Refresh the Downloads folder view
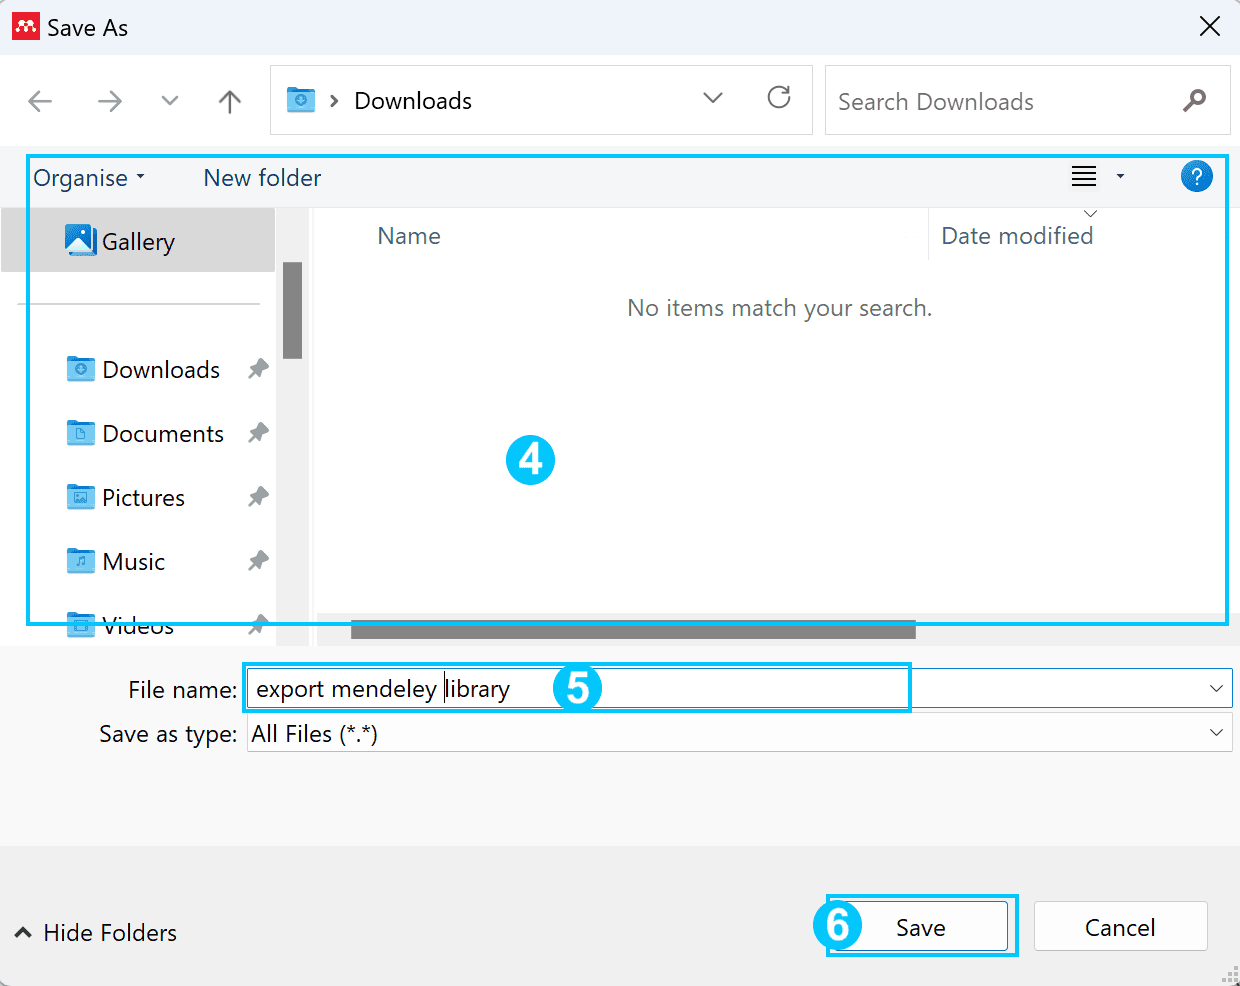Image resolution: width=1240 pixels, height=986 pixels. point(779,97)
